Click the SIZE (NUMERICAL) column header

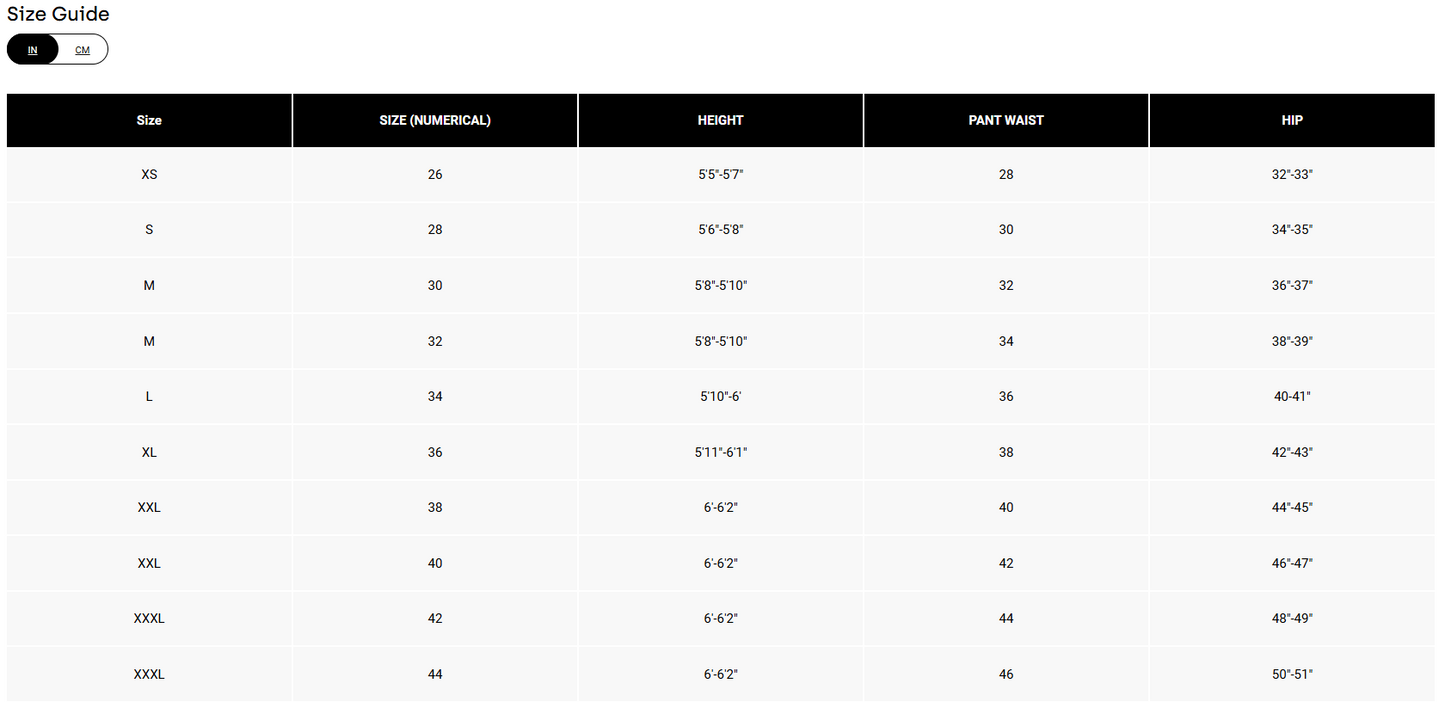pyautogui.click(x=435, y=120)
